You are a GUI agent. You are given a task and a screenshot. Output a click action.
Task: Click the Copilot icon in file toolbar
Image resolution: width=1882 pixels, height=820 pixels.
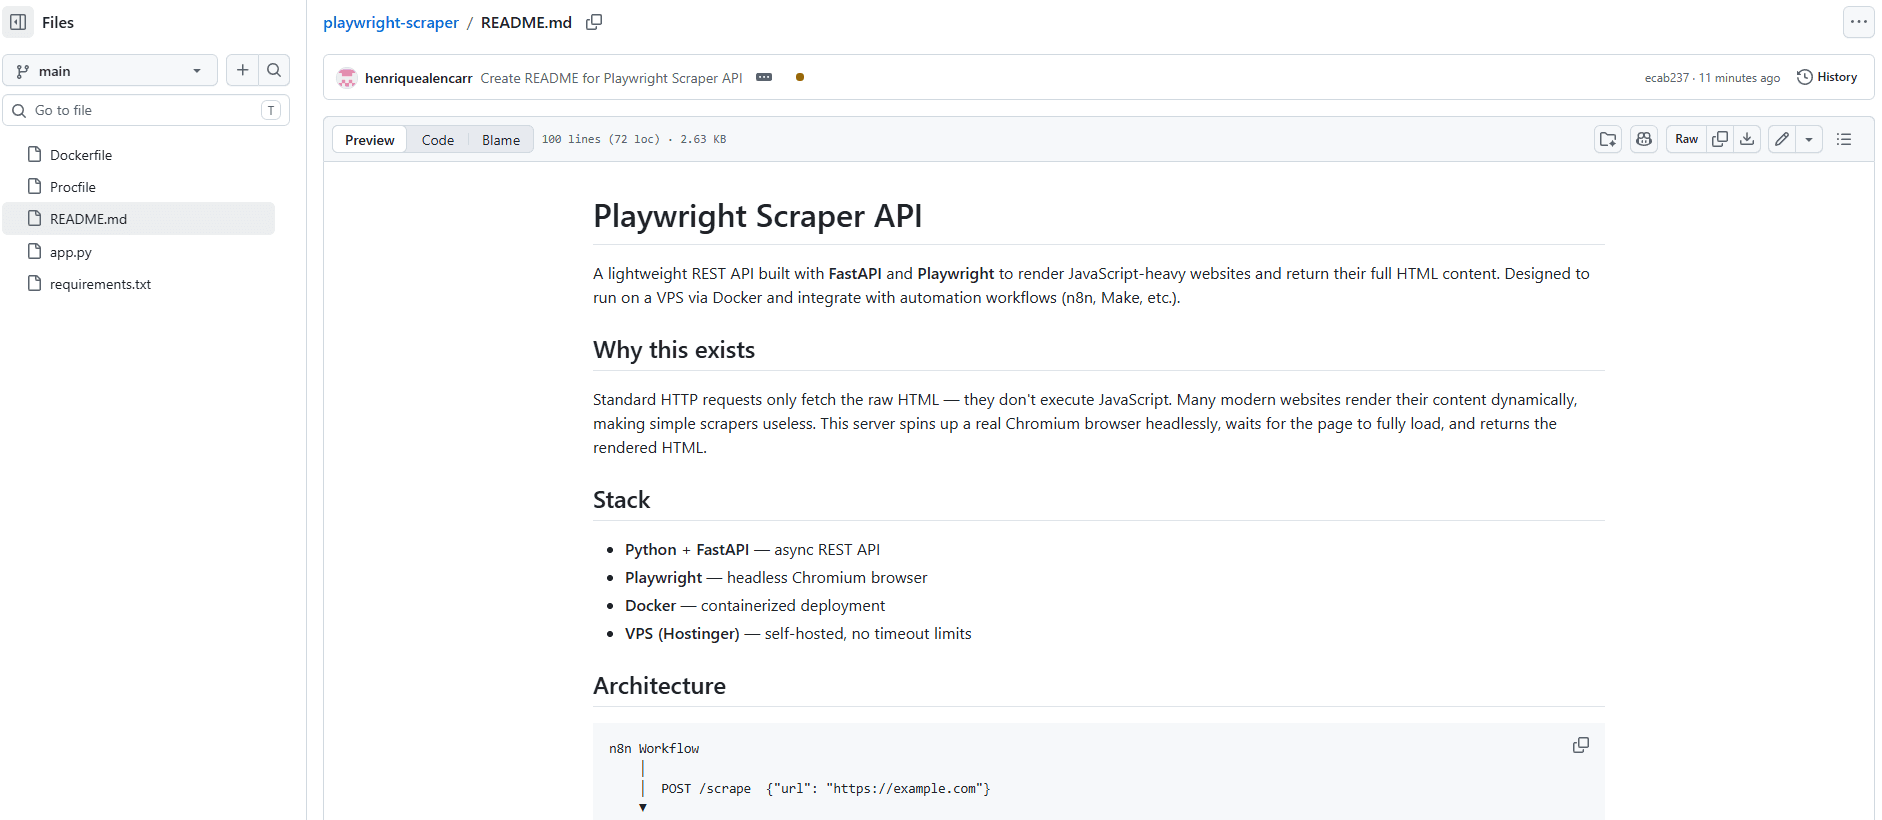click(1644, 139)
